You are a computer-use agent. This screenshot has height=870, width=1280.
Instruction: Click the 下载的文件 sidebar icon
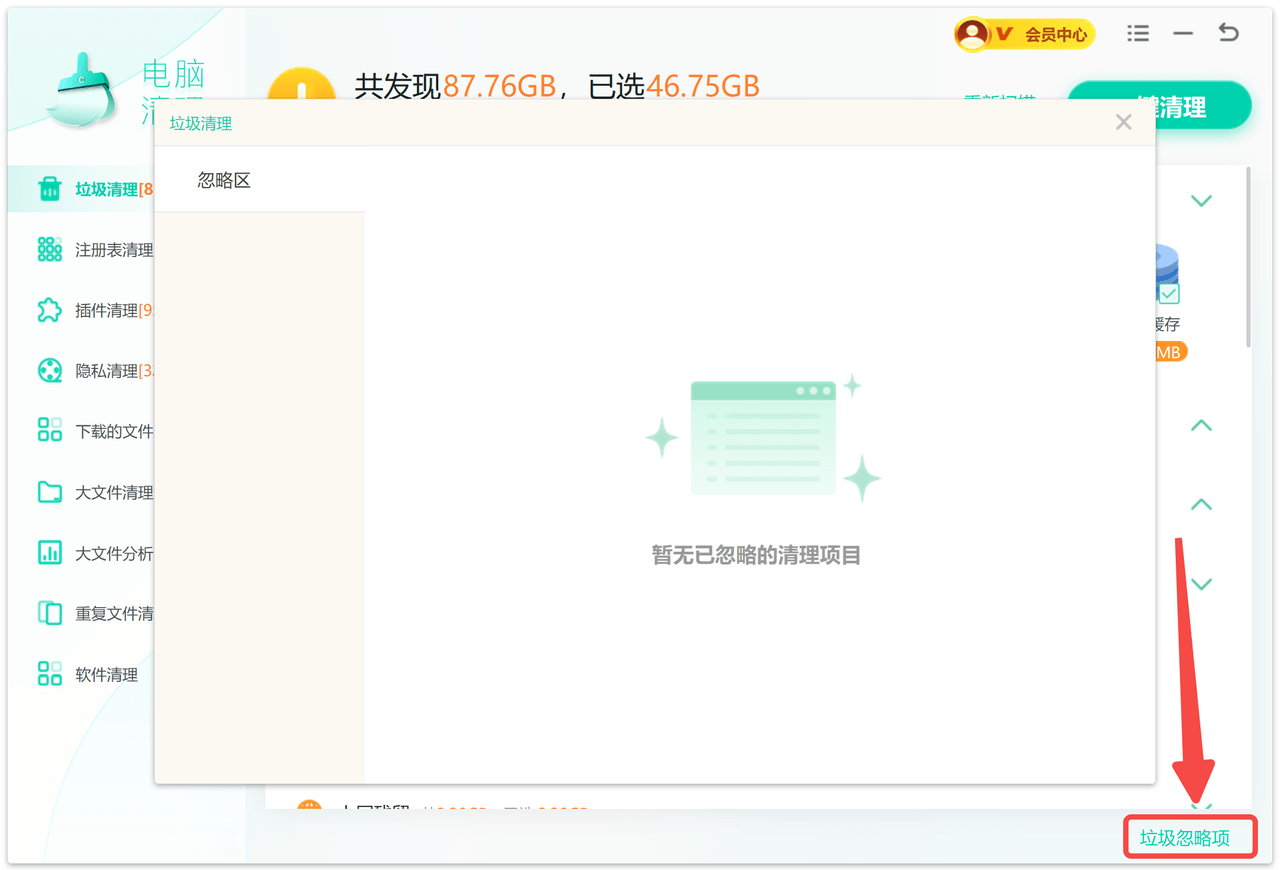click(x=49, y=431)
